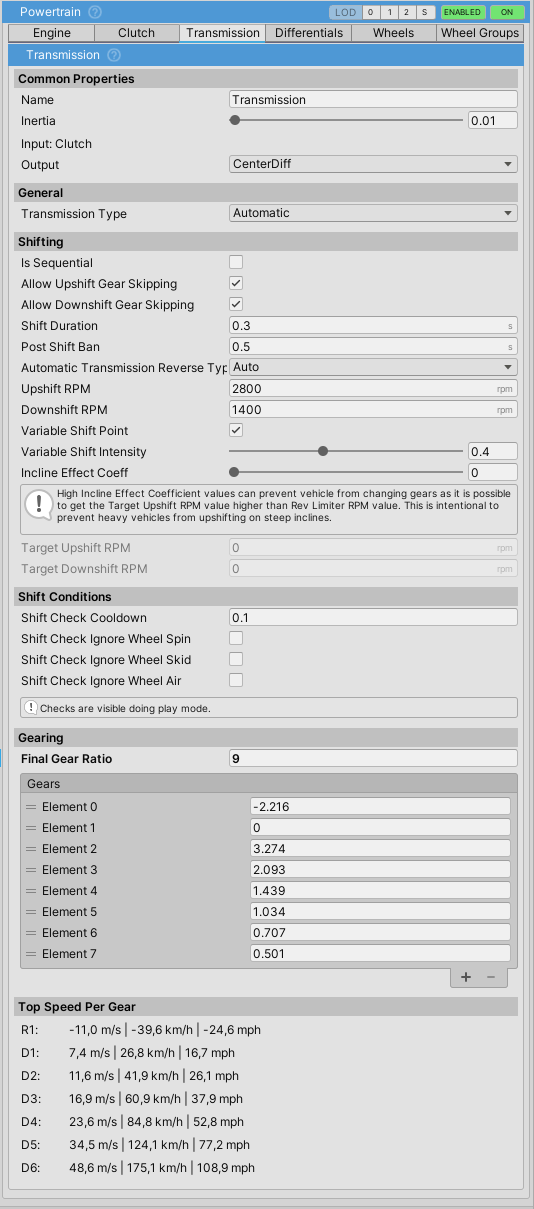The image size is (534, 1209).
Task: Click the drag handle of Element 4
Action: 31,891
